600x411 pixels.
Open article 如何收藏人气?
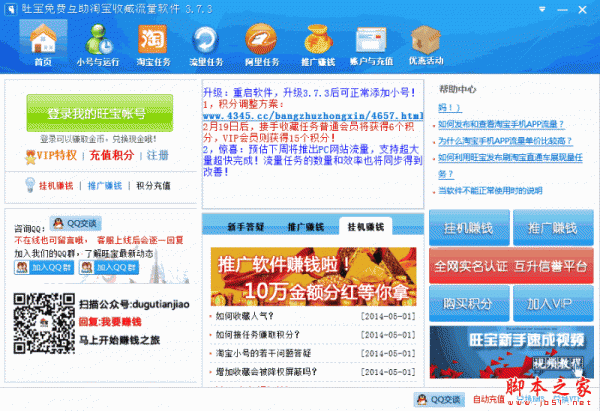tap(245, 316)
